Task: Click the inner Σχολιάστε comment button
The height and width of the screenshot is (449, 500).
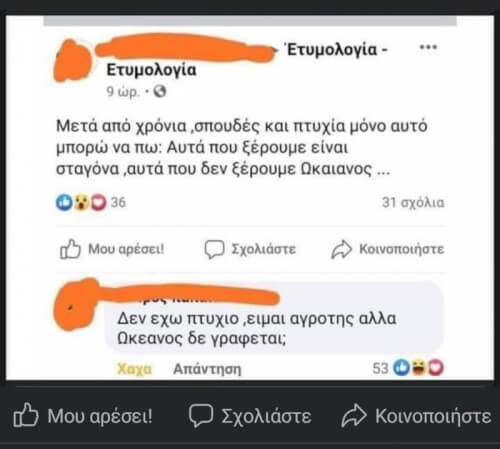Action: tap(250, 249)
